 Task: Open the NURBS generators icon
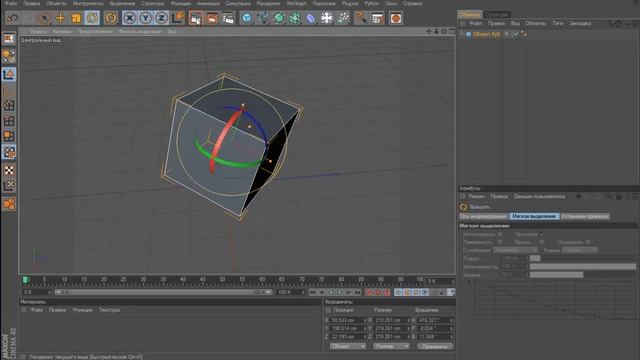coord(279,18)
